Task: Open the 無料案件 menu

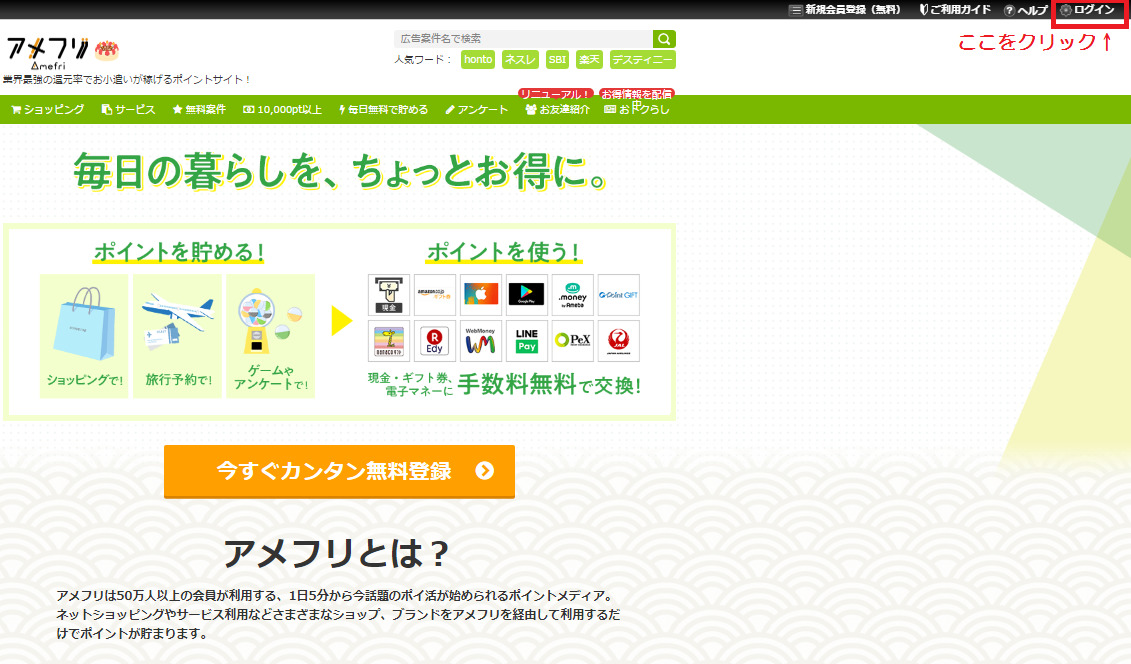Action: pos(199,110)
